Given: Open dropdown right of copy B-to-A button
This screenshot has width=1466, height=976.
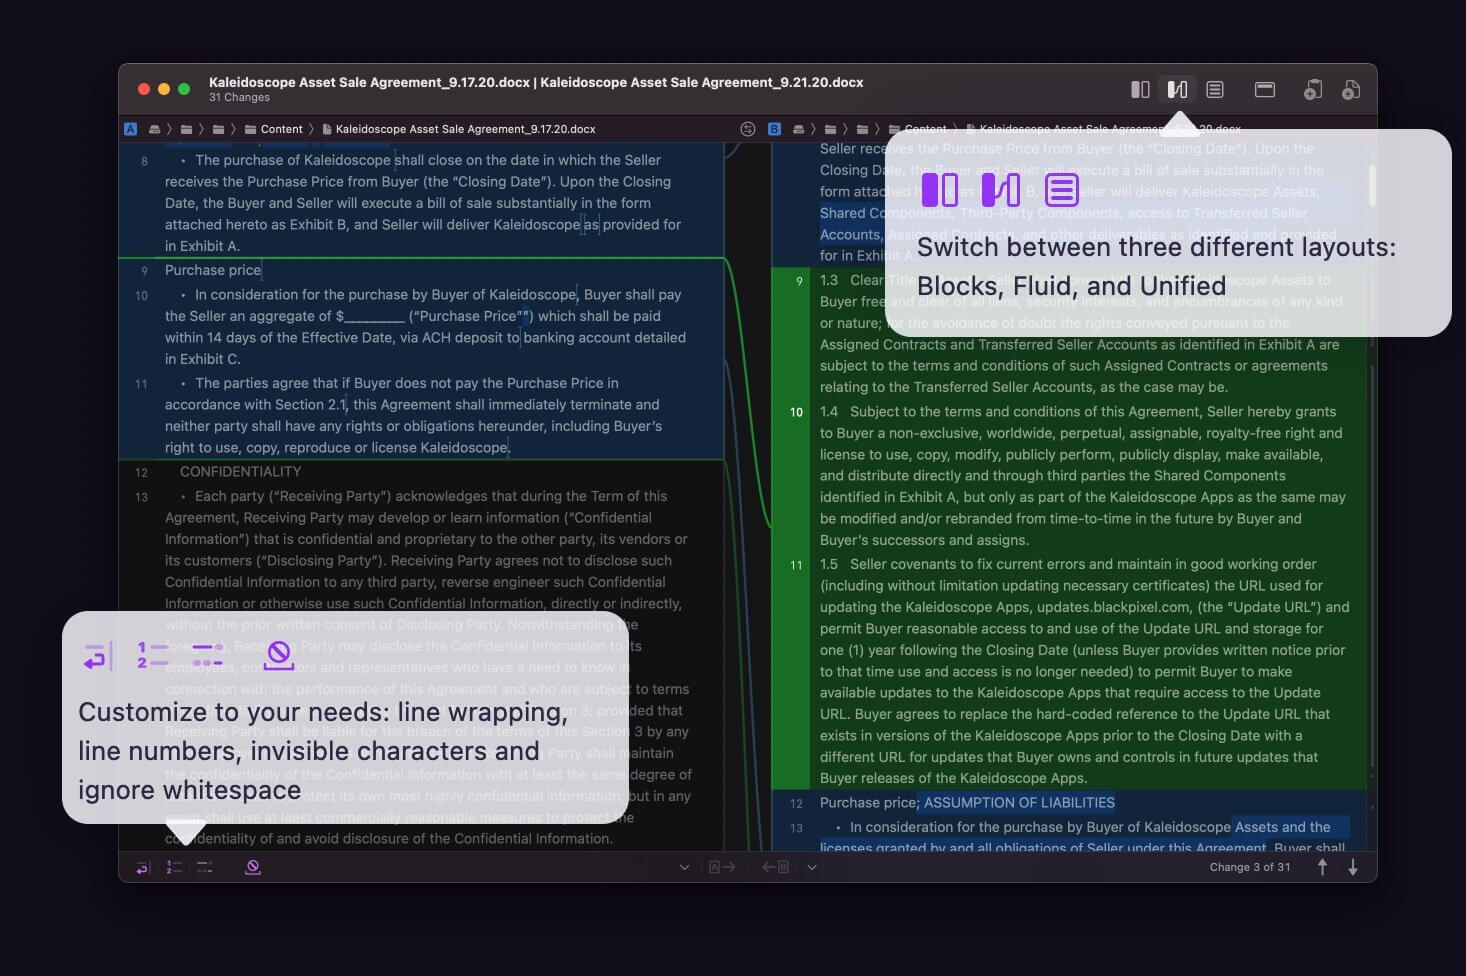Looking at the screenshot, I should [812, 867].
